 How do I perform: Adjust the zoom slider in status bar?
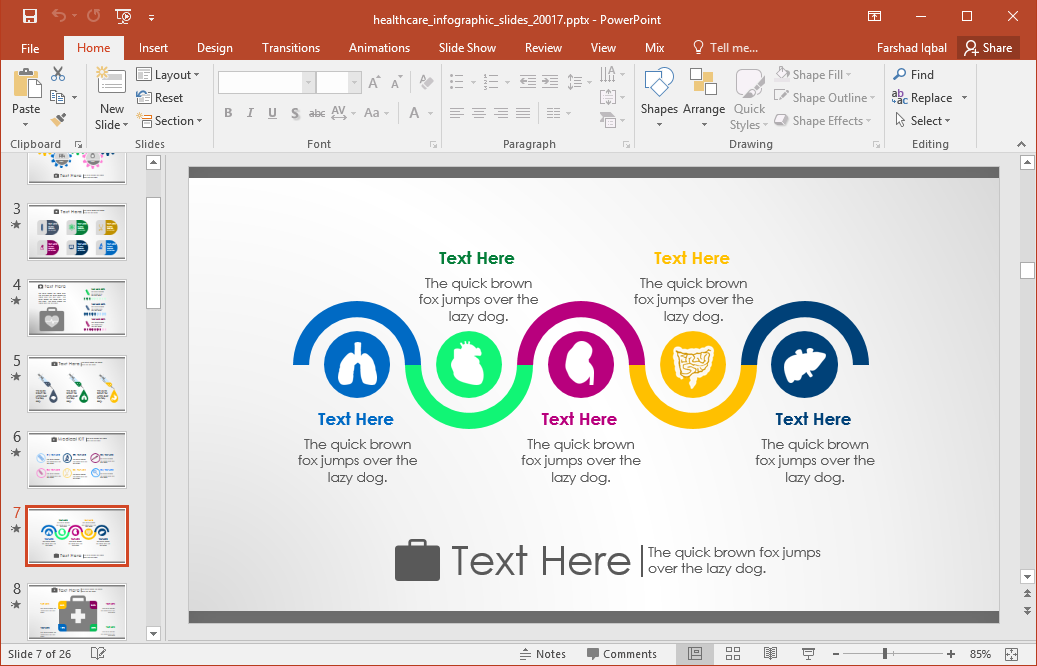884,654
